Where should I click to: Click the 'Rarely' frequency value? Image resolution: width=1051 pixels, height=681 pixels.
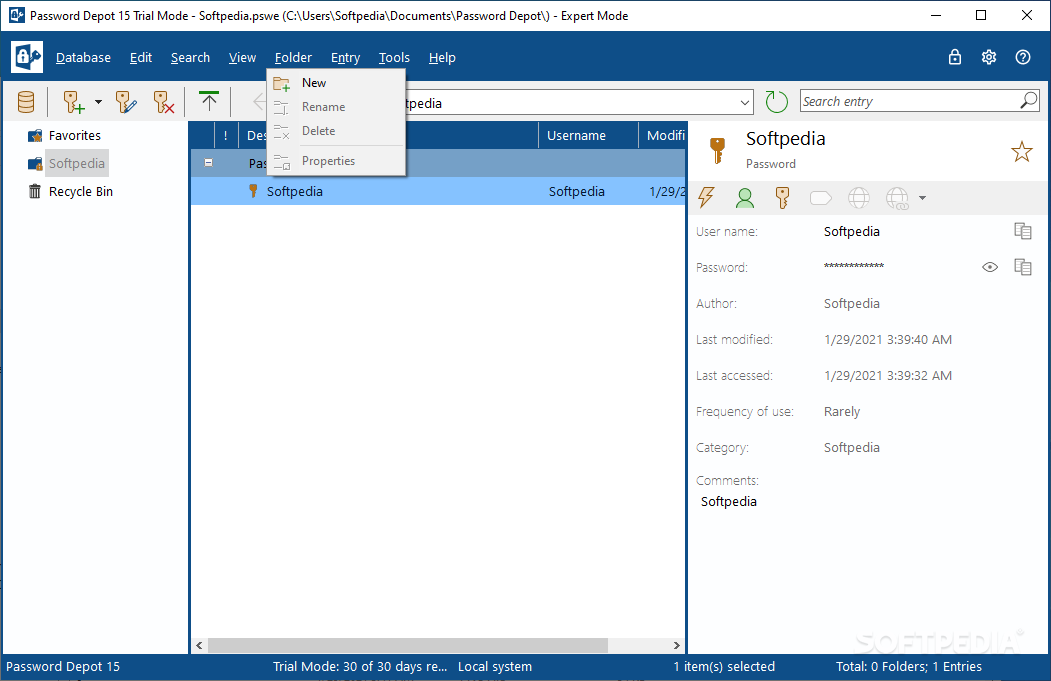tap(842, 412)
